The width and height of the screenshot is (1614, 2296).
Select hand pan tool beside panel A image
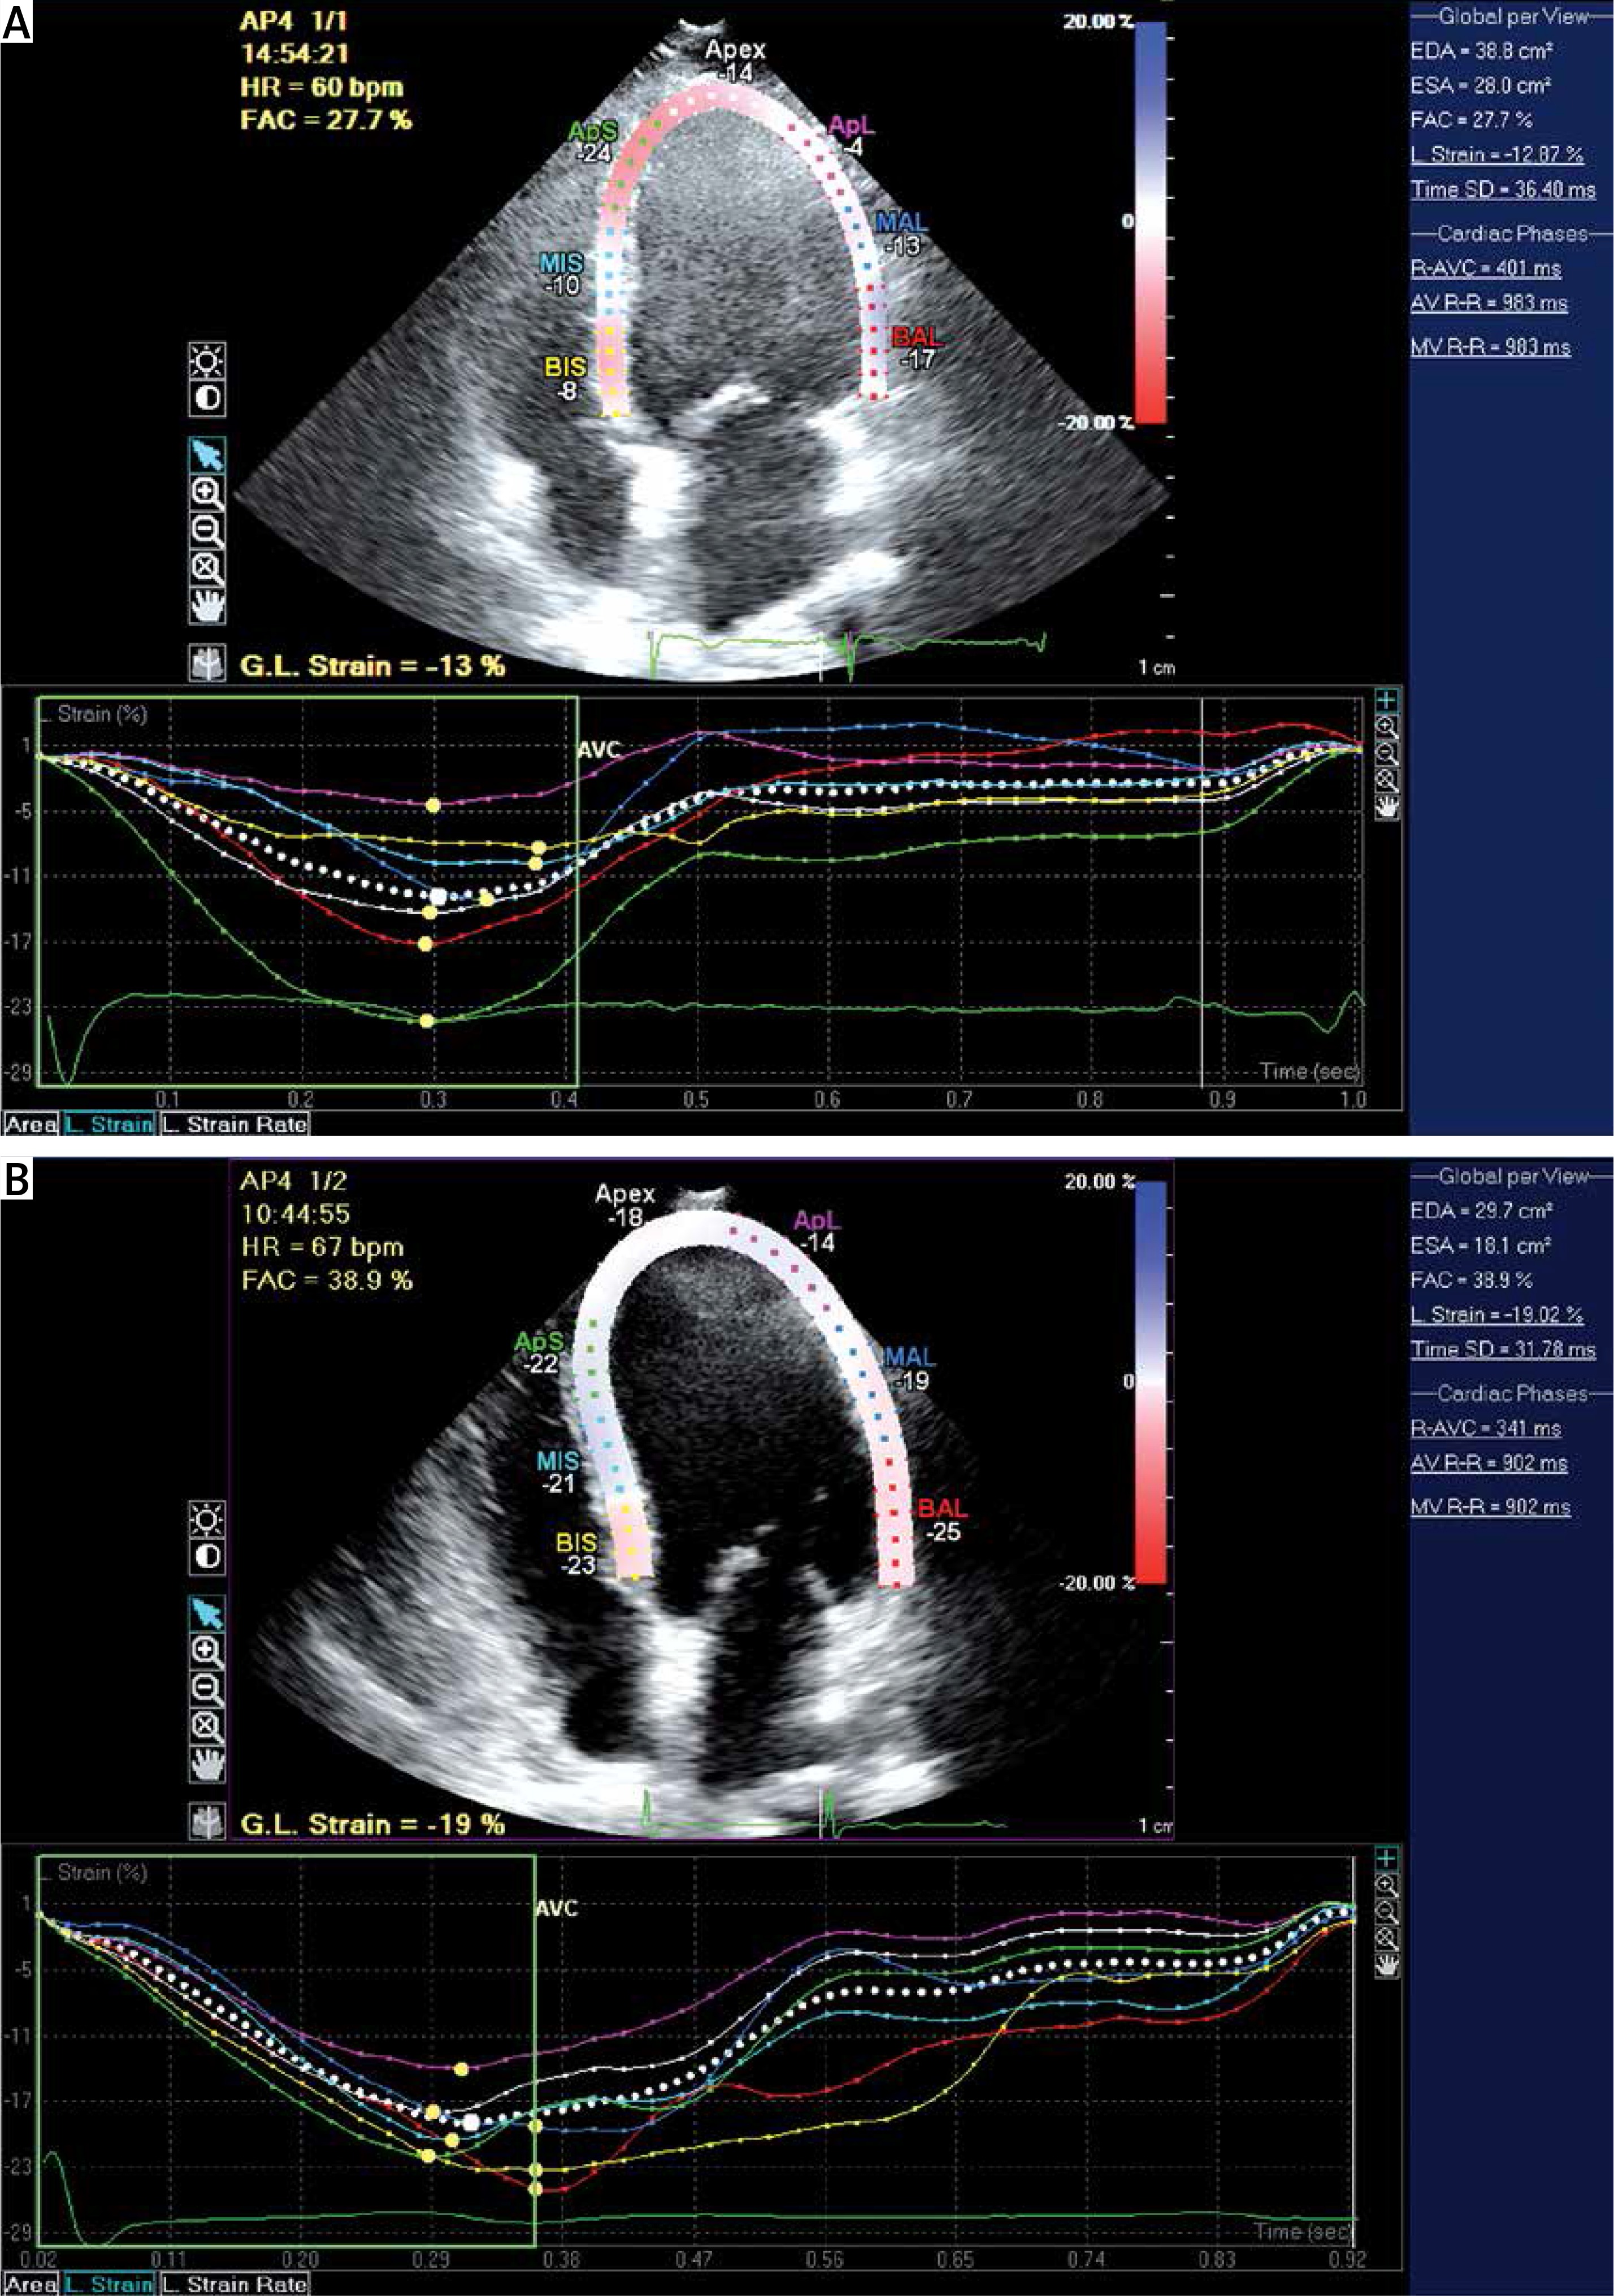pyautogui.click(x=207, y=605)
